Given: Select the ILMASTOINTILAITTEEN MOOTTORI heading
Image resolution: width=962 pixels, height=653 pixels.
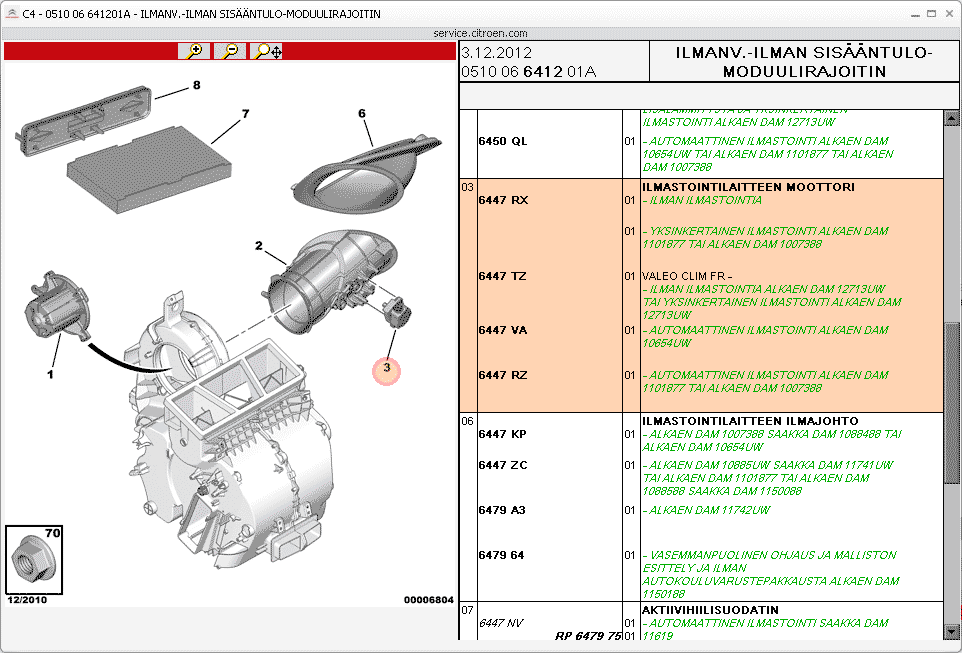Looking at the screenshot, I should tap(748, 187).
